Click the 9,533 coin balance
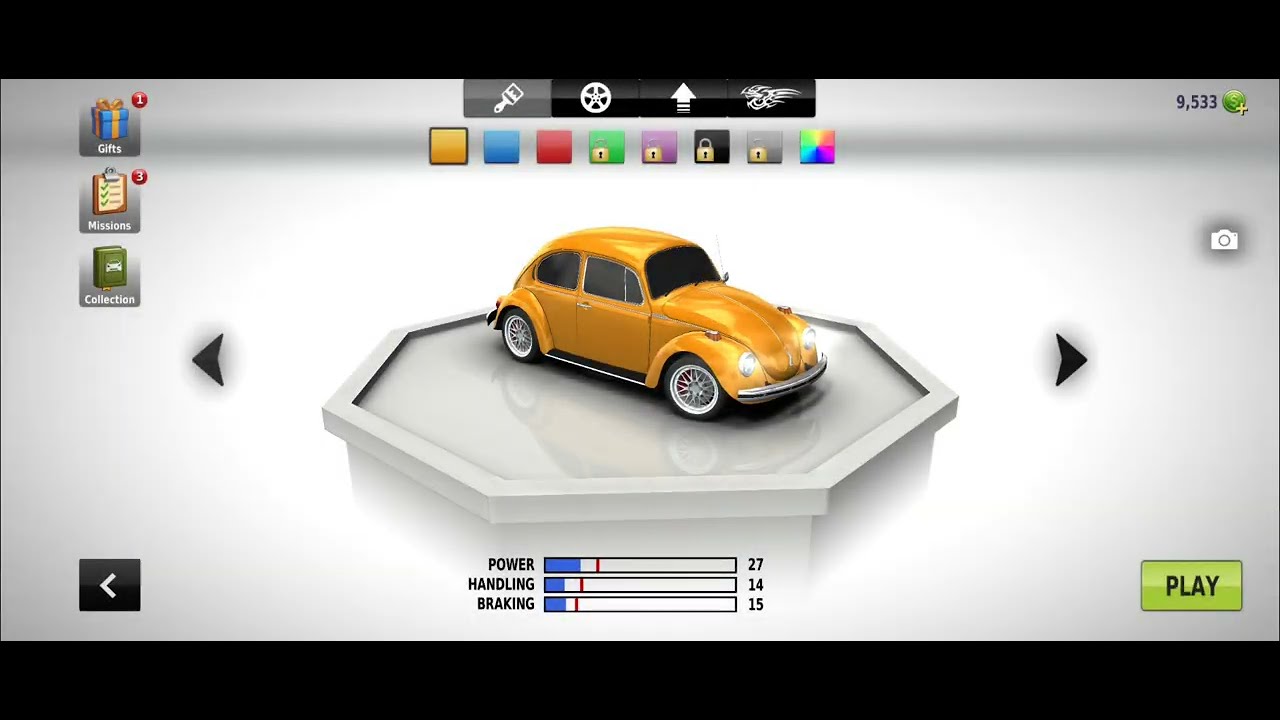Screen dimensions: 1280x720 (x=1196, y=102)
